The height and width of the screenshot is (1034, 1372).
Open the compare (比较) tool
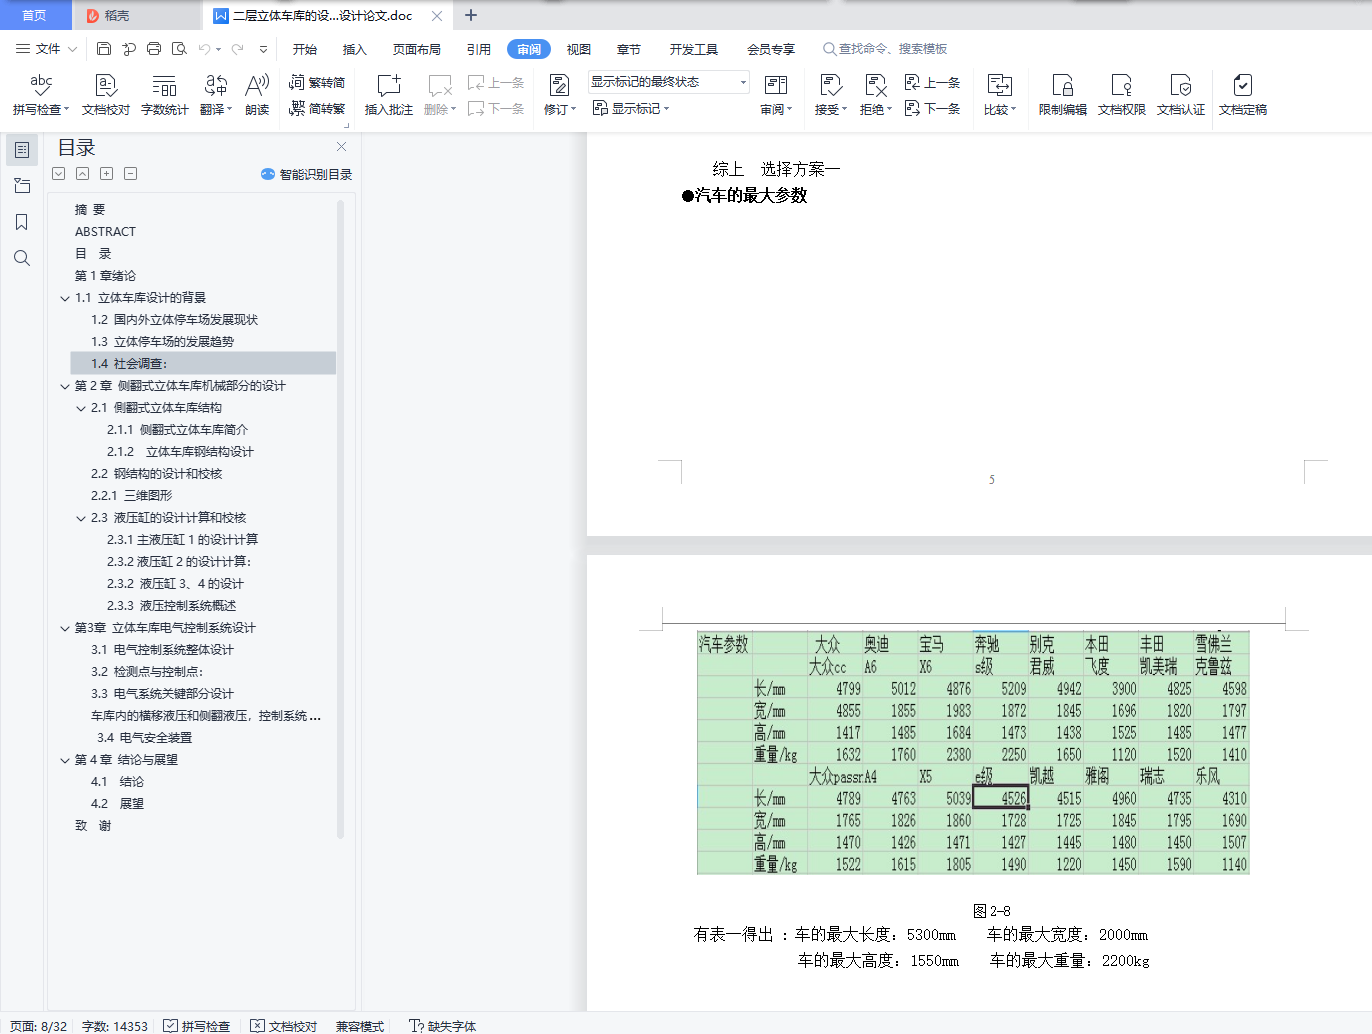(999, 95)
